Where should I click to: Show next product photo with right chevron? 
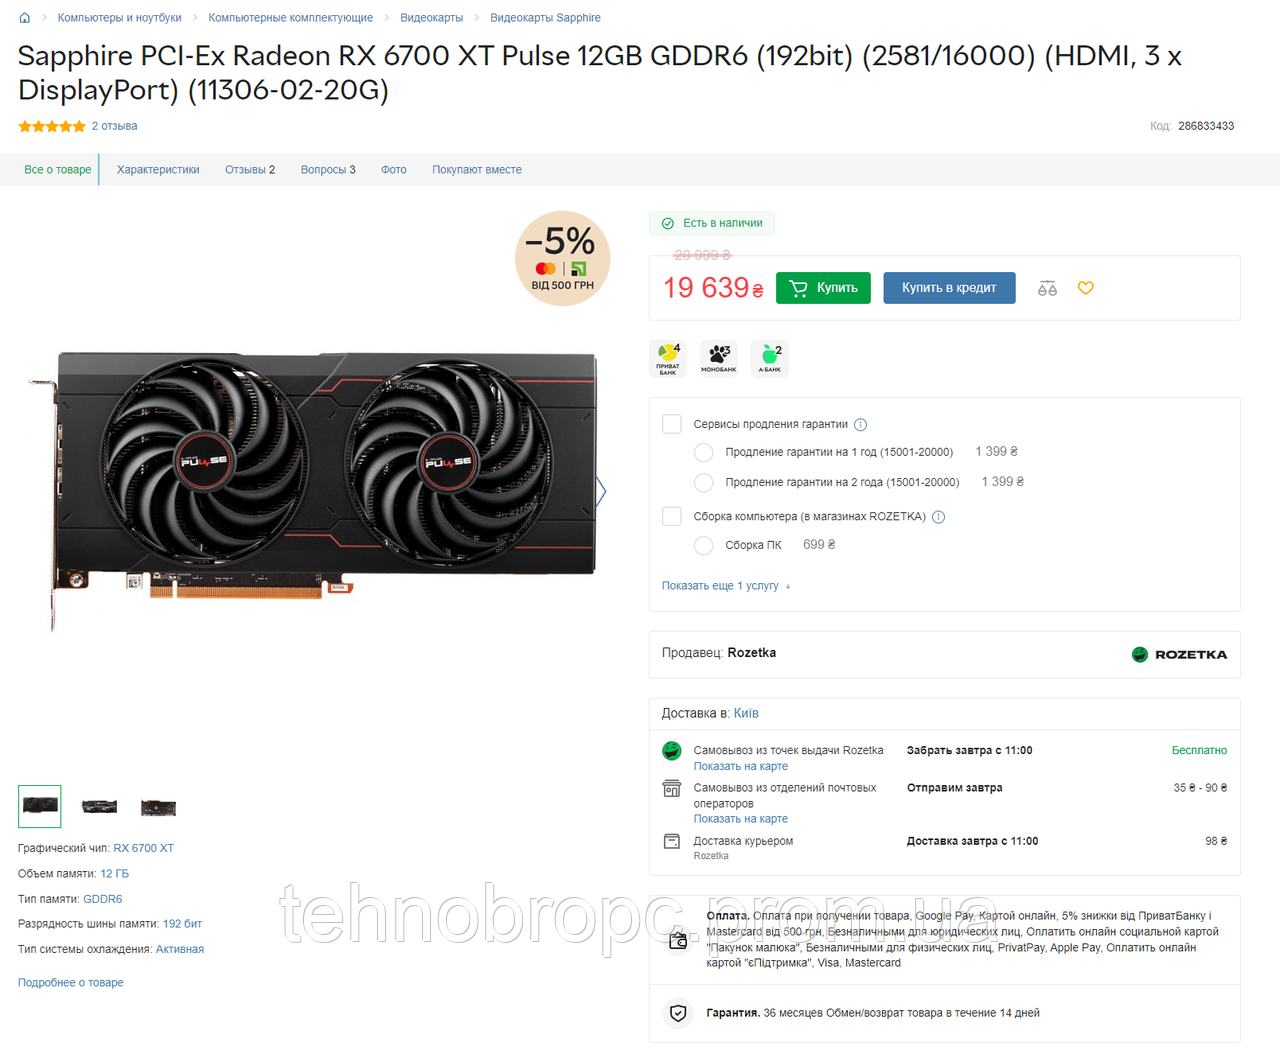point(601,491)
